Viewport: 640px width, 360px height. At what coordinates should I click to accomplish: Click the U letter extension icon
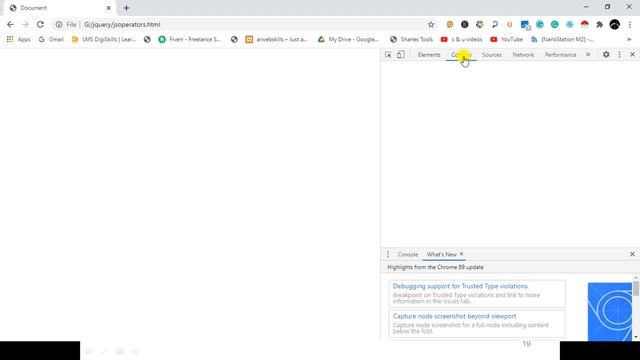[509, 24]
